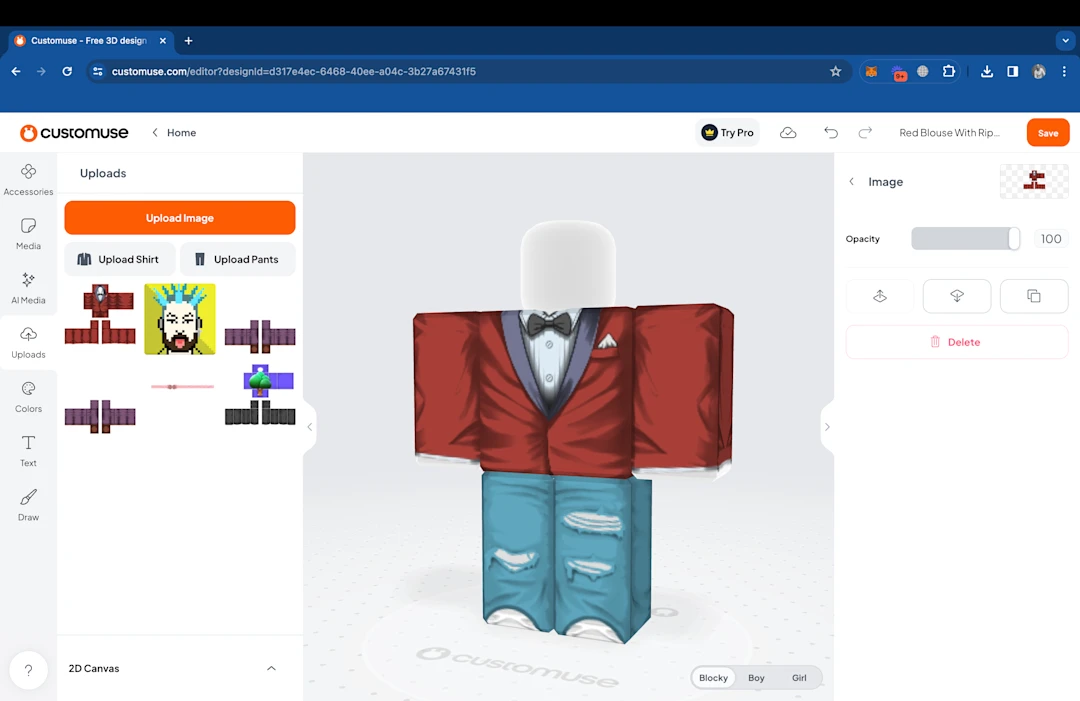
Task: Go back from the Image panel
Action: (851, 182)
